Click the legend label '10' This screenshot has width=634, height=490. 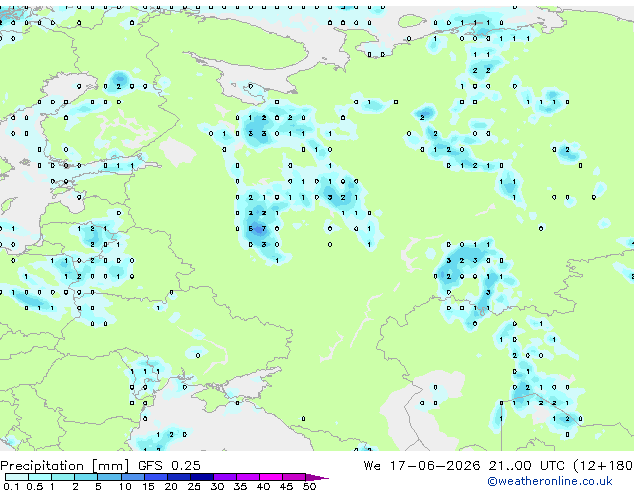(125, 486)
